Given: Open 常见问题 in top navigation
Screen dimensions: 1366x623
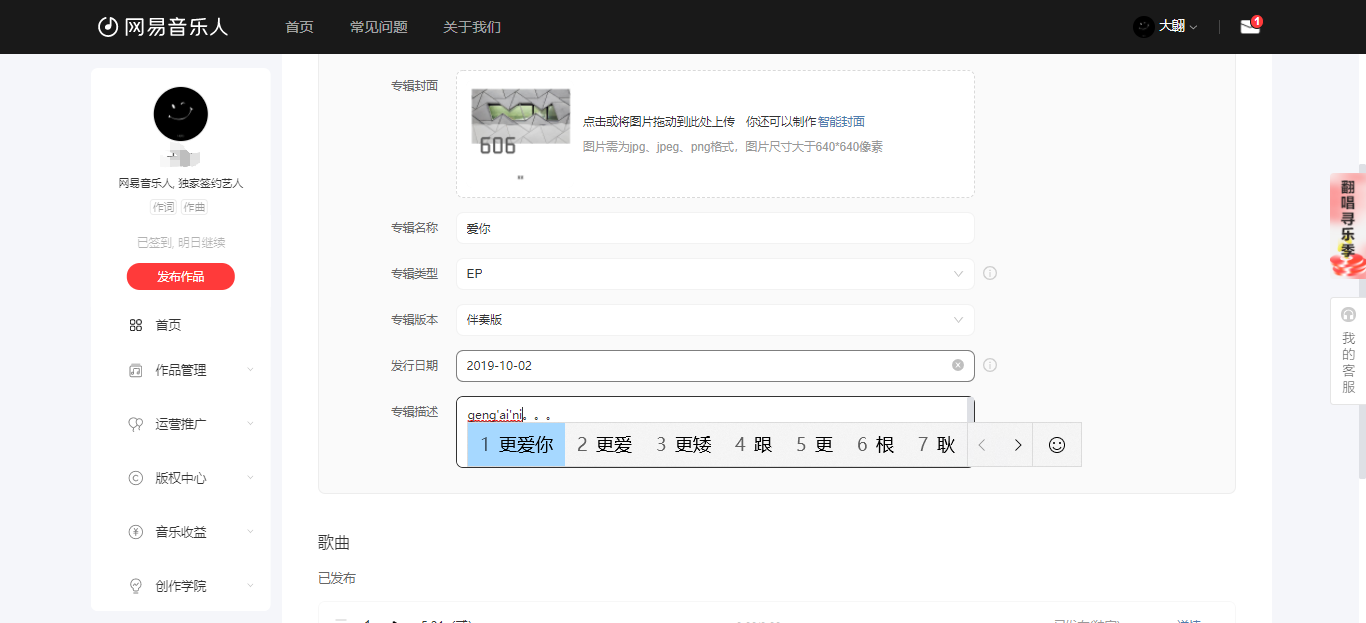Looking at the screenshot, I should [378, 27].
